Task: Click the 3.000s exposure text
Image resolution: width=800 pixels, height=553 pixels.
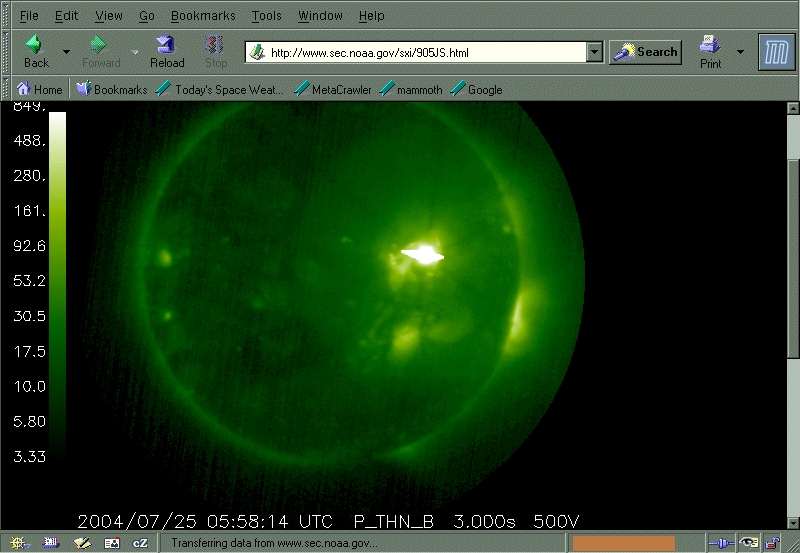Action: (x=484, y=521)
